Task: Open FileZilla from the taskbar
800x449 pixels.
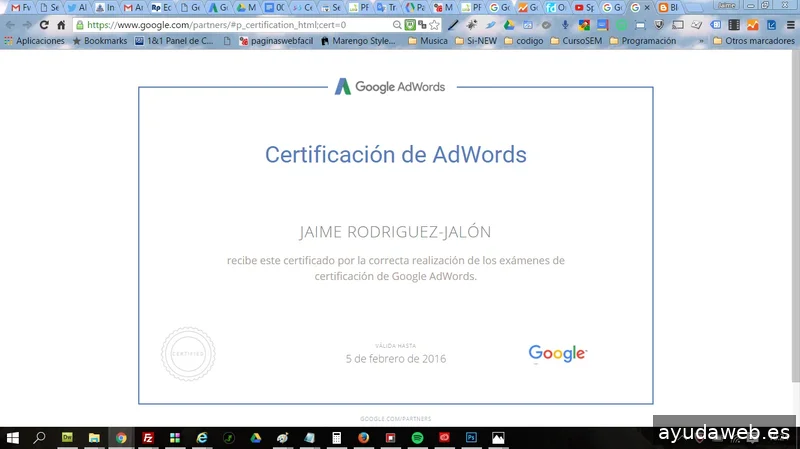Action: (148, 438)
